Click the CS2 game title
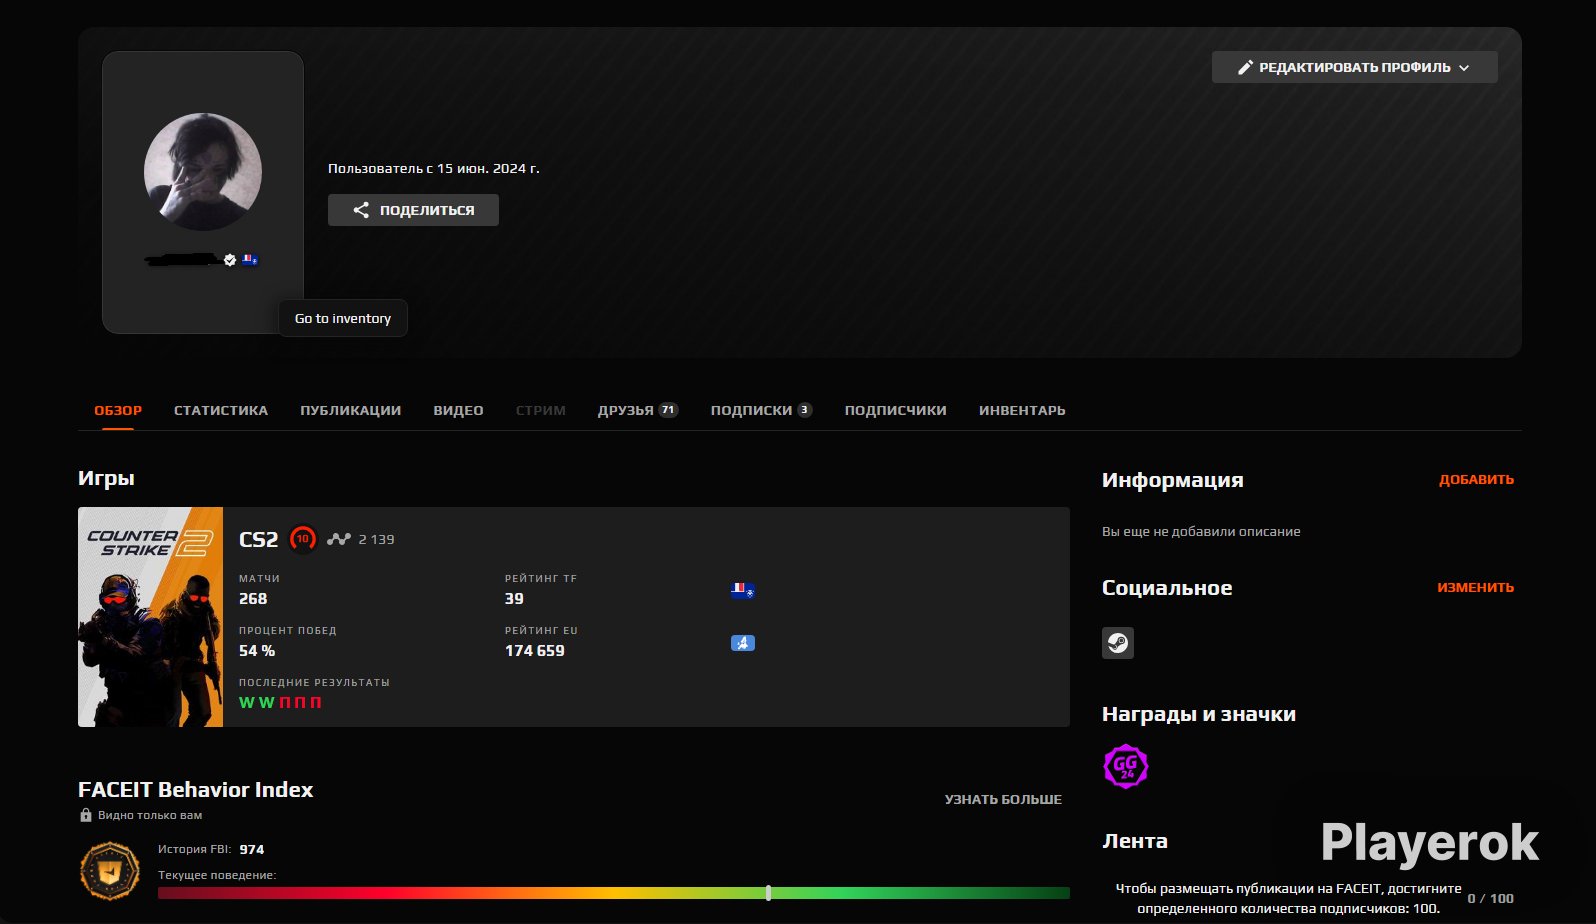This screenshot has width=1596, height=924. 259,540
